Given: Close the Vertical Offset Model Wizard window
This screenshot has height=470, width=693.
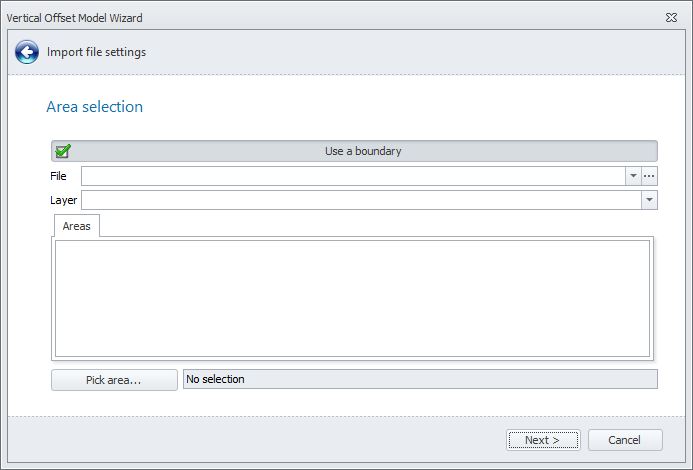Looking at the screenshot, I should [x=671, y=18].
